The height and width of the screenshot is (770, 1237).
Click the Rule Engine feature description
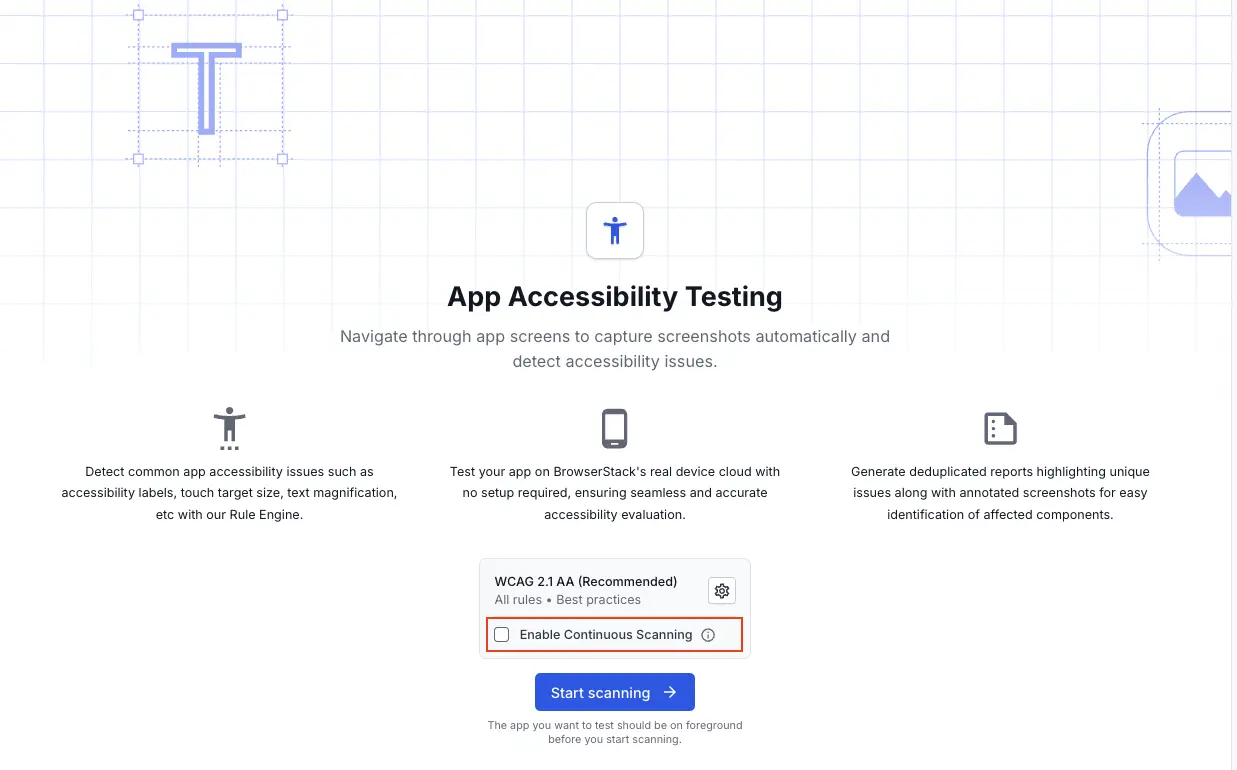click(229, 493)
